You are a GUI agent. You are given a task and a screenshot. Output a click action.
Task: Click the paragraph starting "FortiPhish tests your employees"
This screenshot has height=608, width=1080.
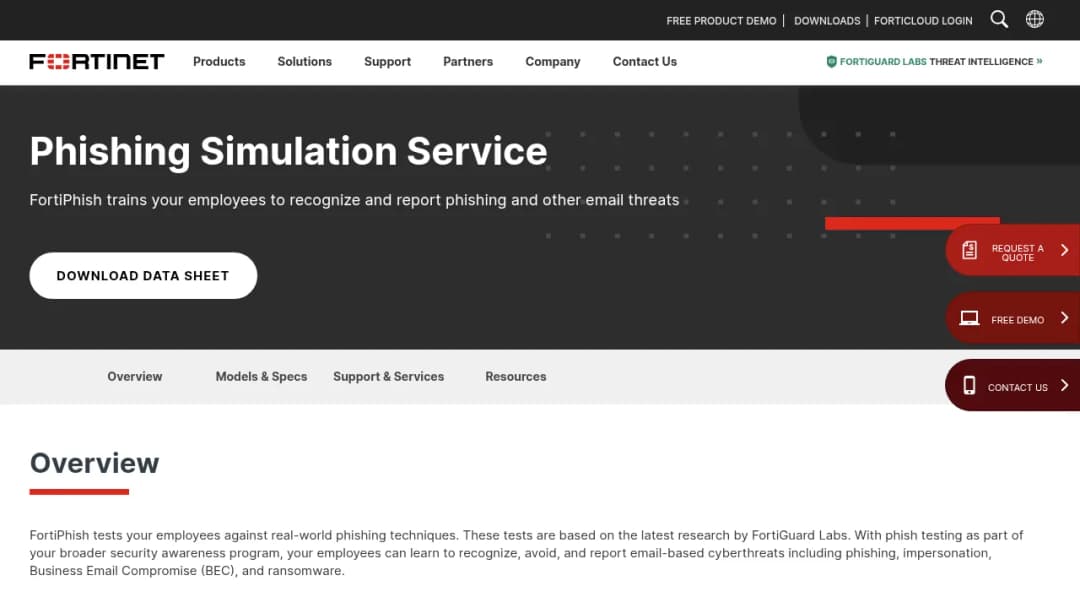[526, 553]
